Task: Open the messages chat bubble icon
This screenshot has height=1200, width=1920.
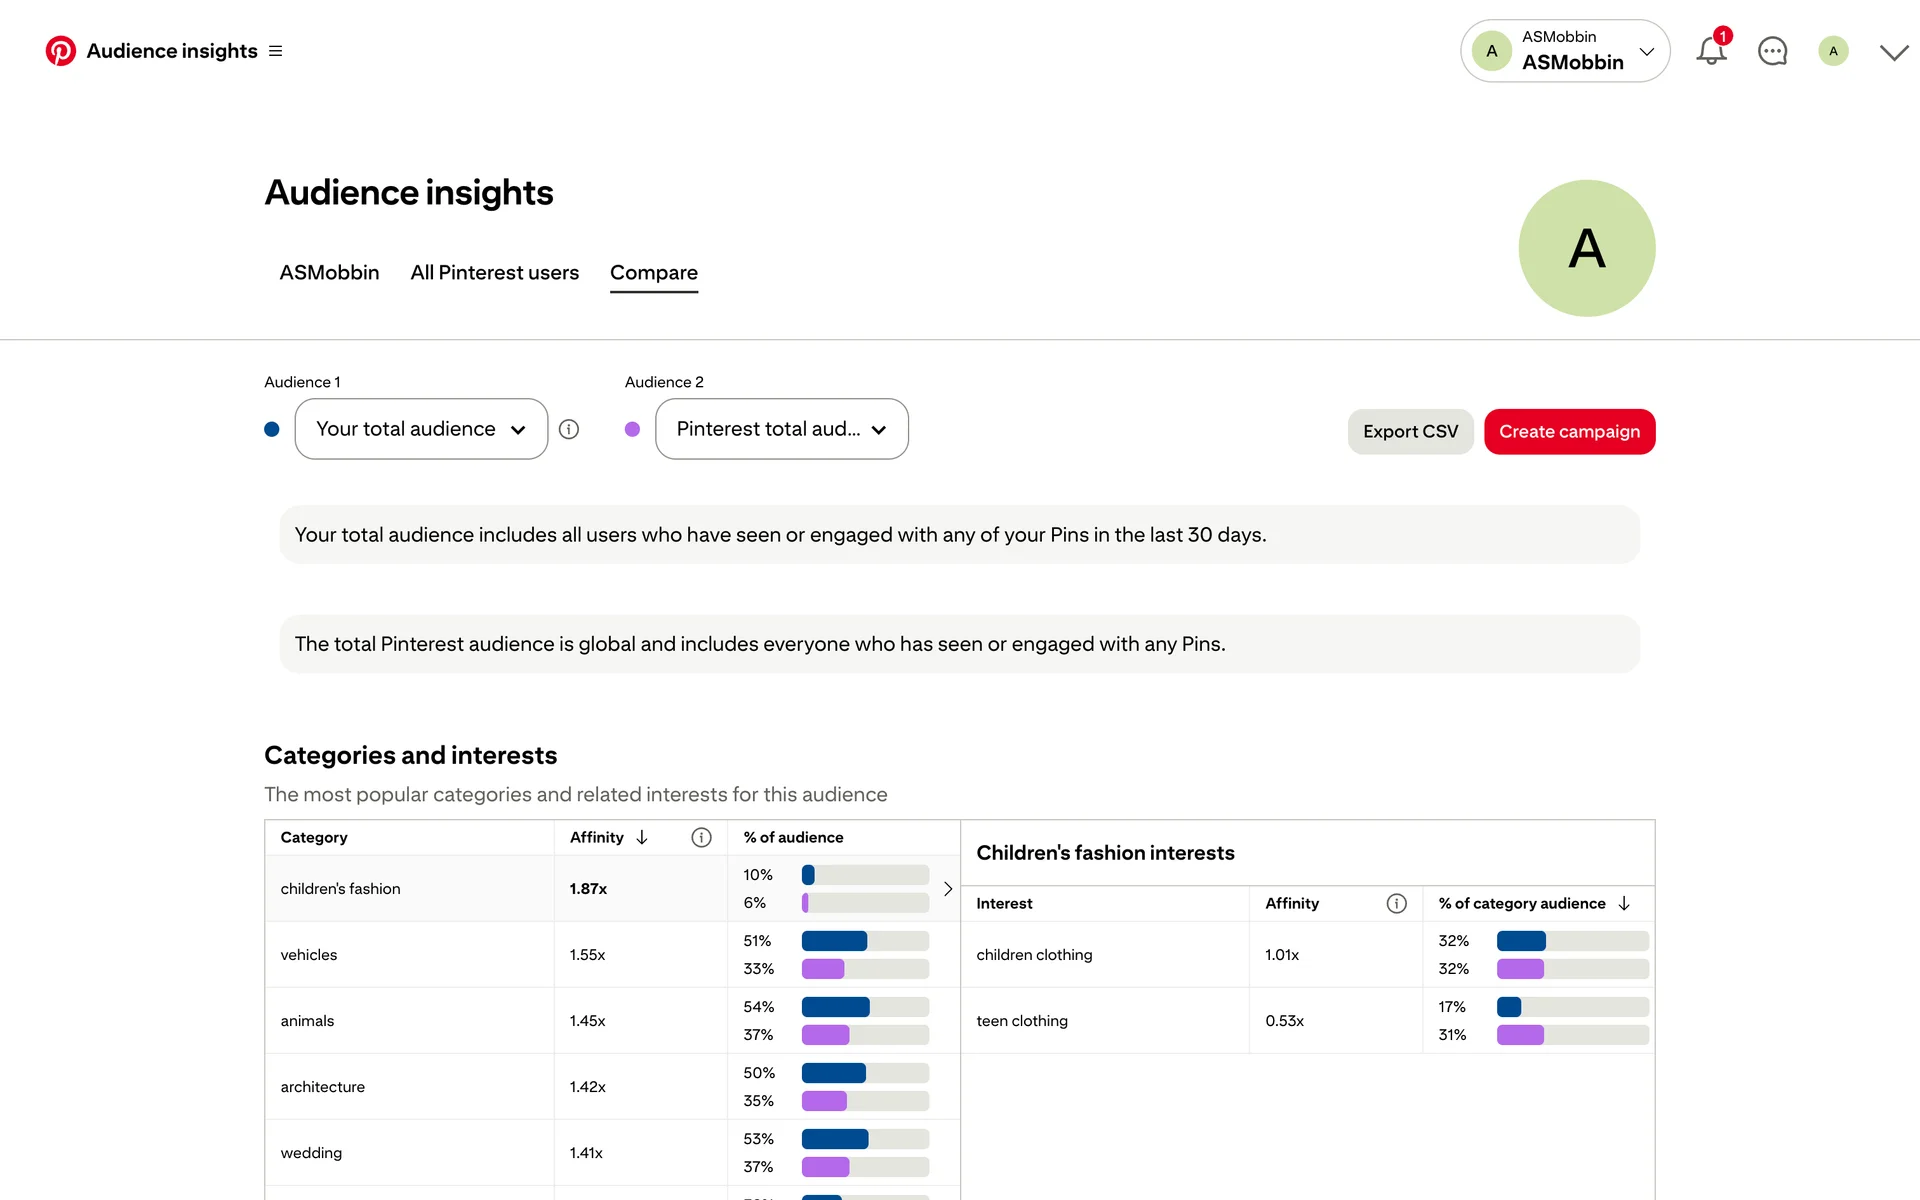Action: coord(1772,51)
